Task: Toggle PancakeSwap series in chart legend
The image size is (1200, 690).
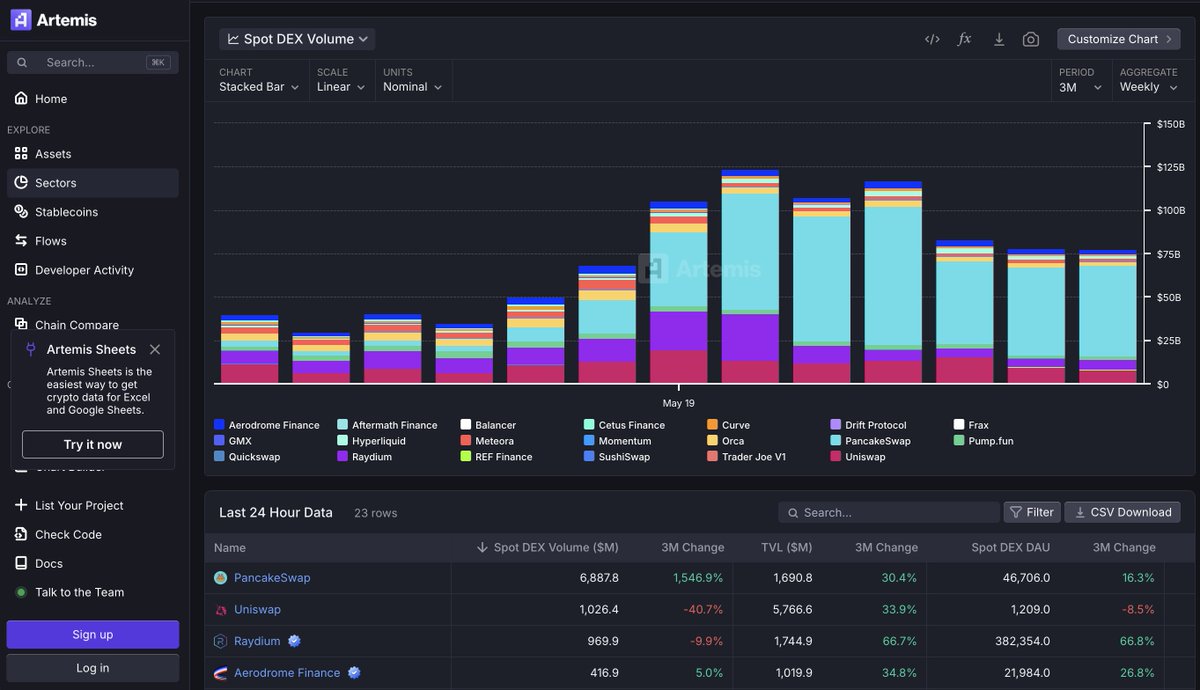Action: [876, 441]
